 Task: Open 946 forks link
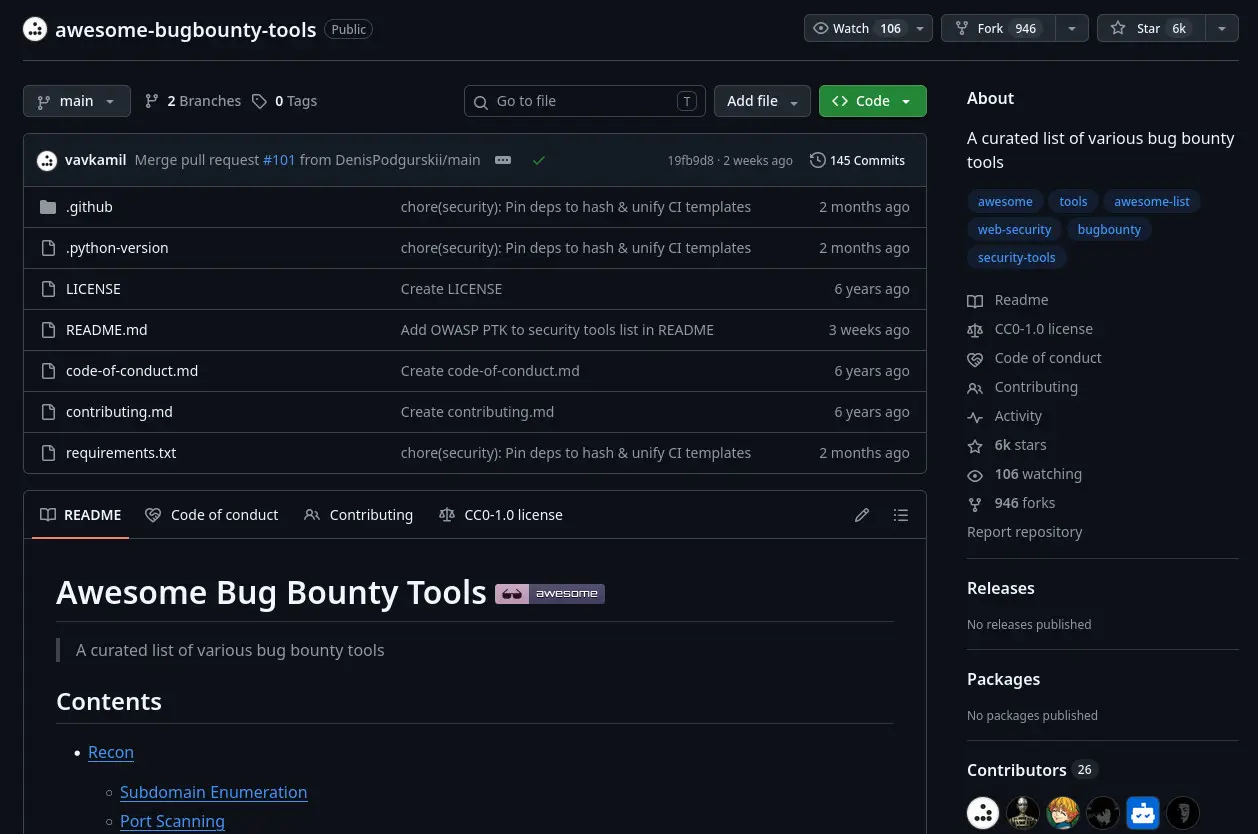click(x=1011, y=503)
